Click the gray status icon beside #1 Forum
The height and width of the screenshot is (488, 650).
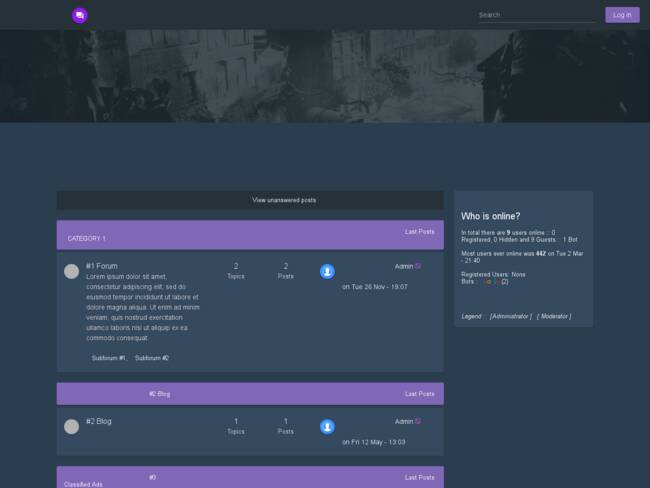pos(71,271)
